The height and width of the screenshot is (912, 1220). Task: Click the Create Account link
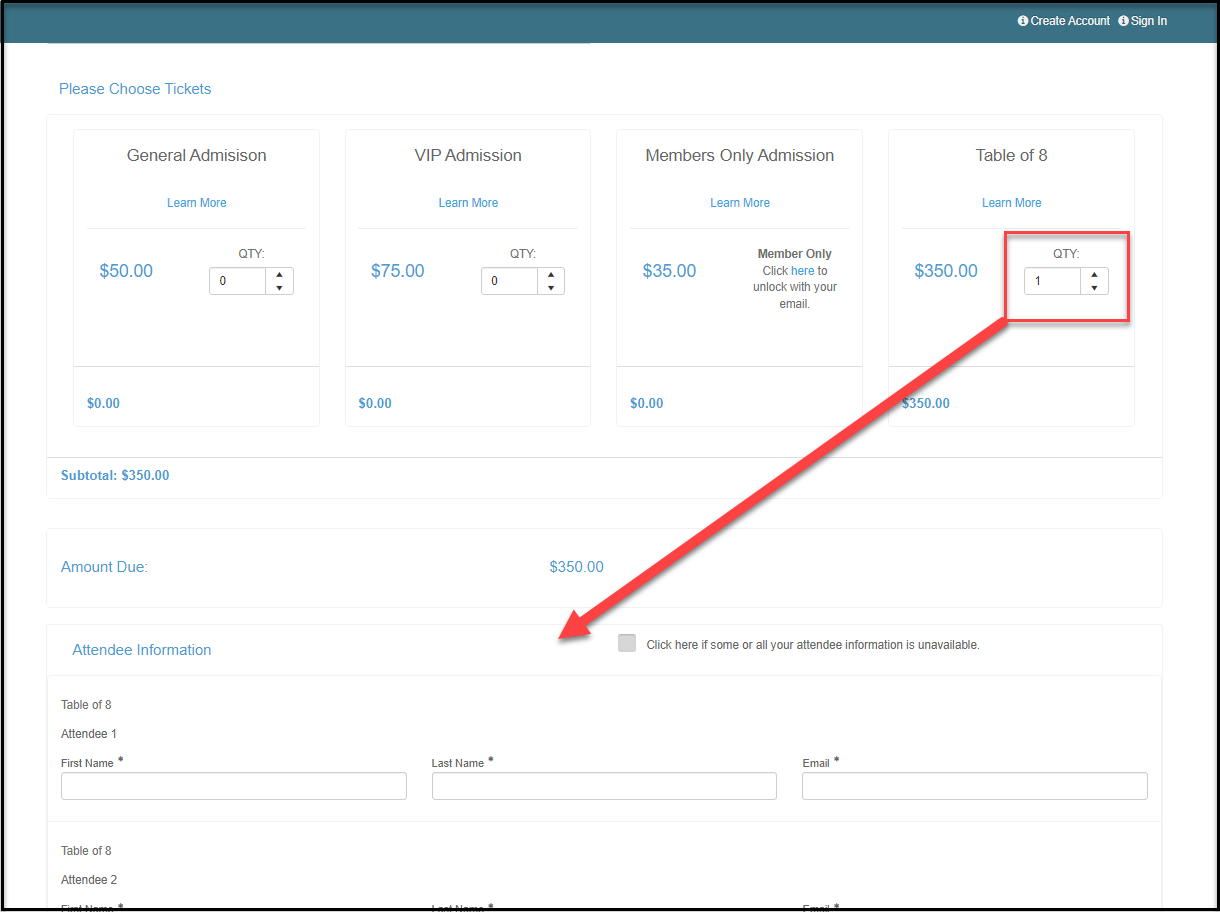1070,21
